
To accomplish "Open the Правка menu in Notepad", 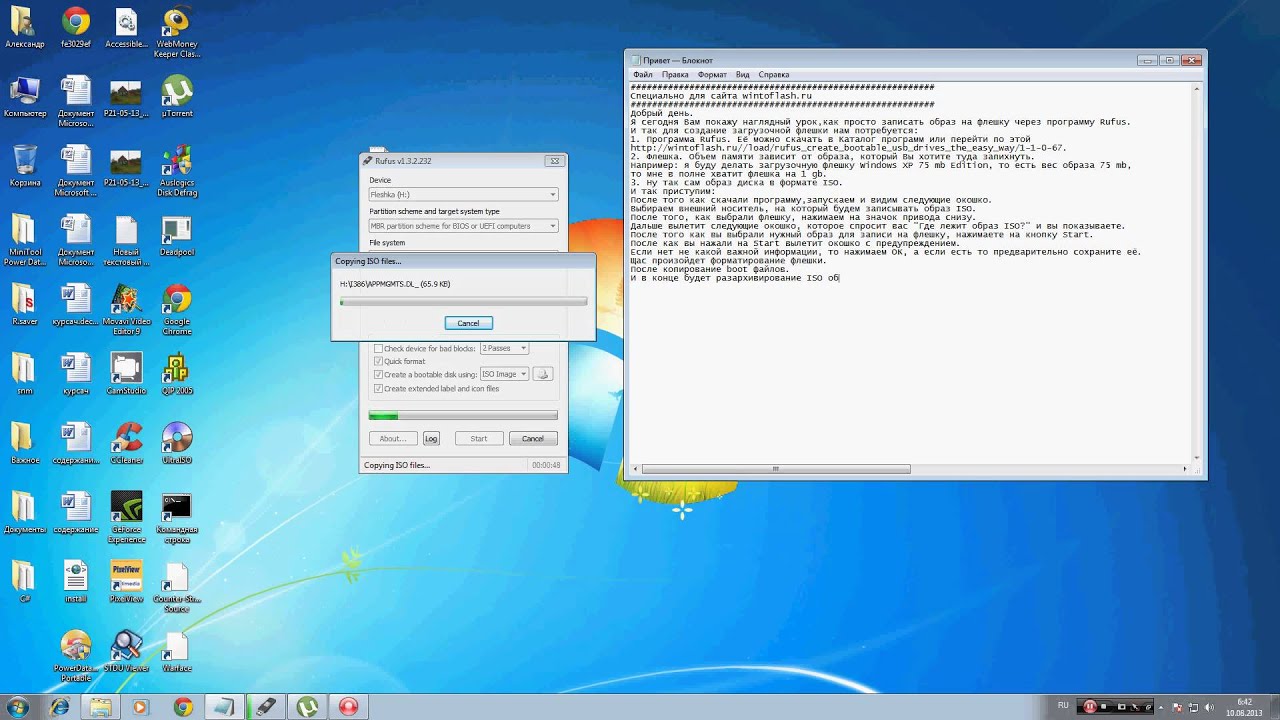I will pos(675,75).
